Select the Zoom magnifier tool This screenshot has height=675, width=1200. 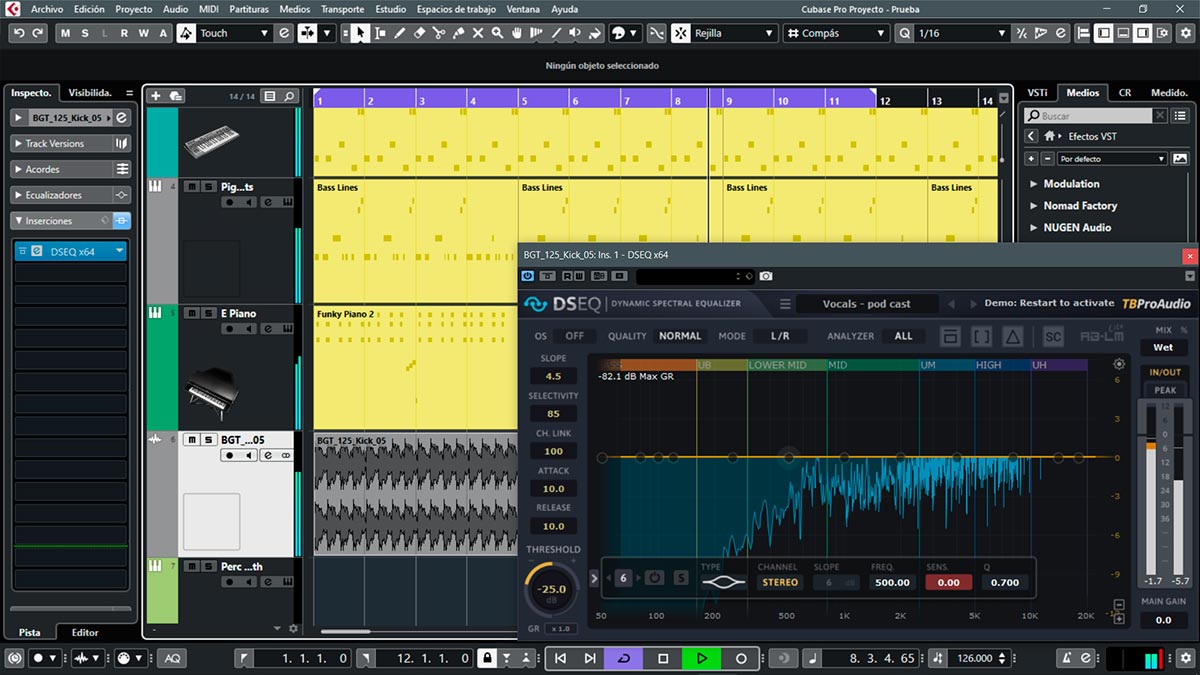tap(497, 33)
